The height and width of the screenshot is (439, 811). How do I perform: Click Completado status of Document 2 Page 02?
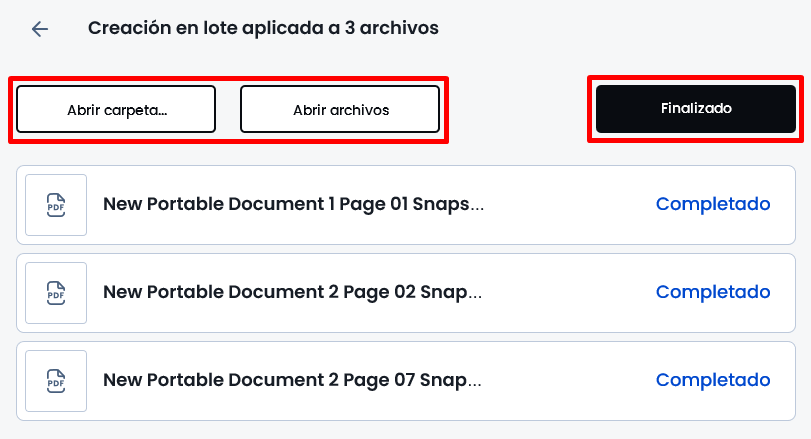point(713,292)
